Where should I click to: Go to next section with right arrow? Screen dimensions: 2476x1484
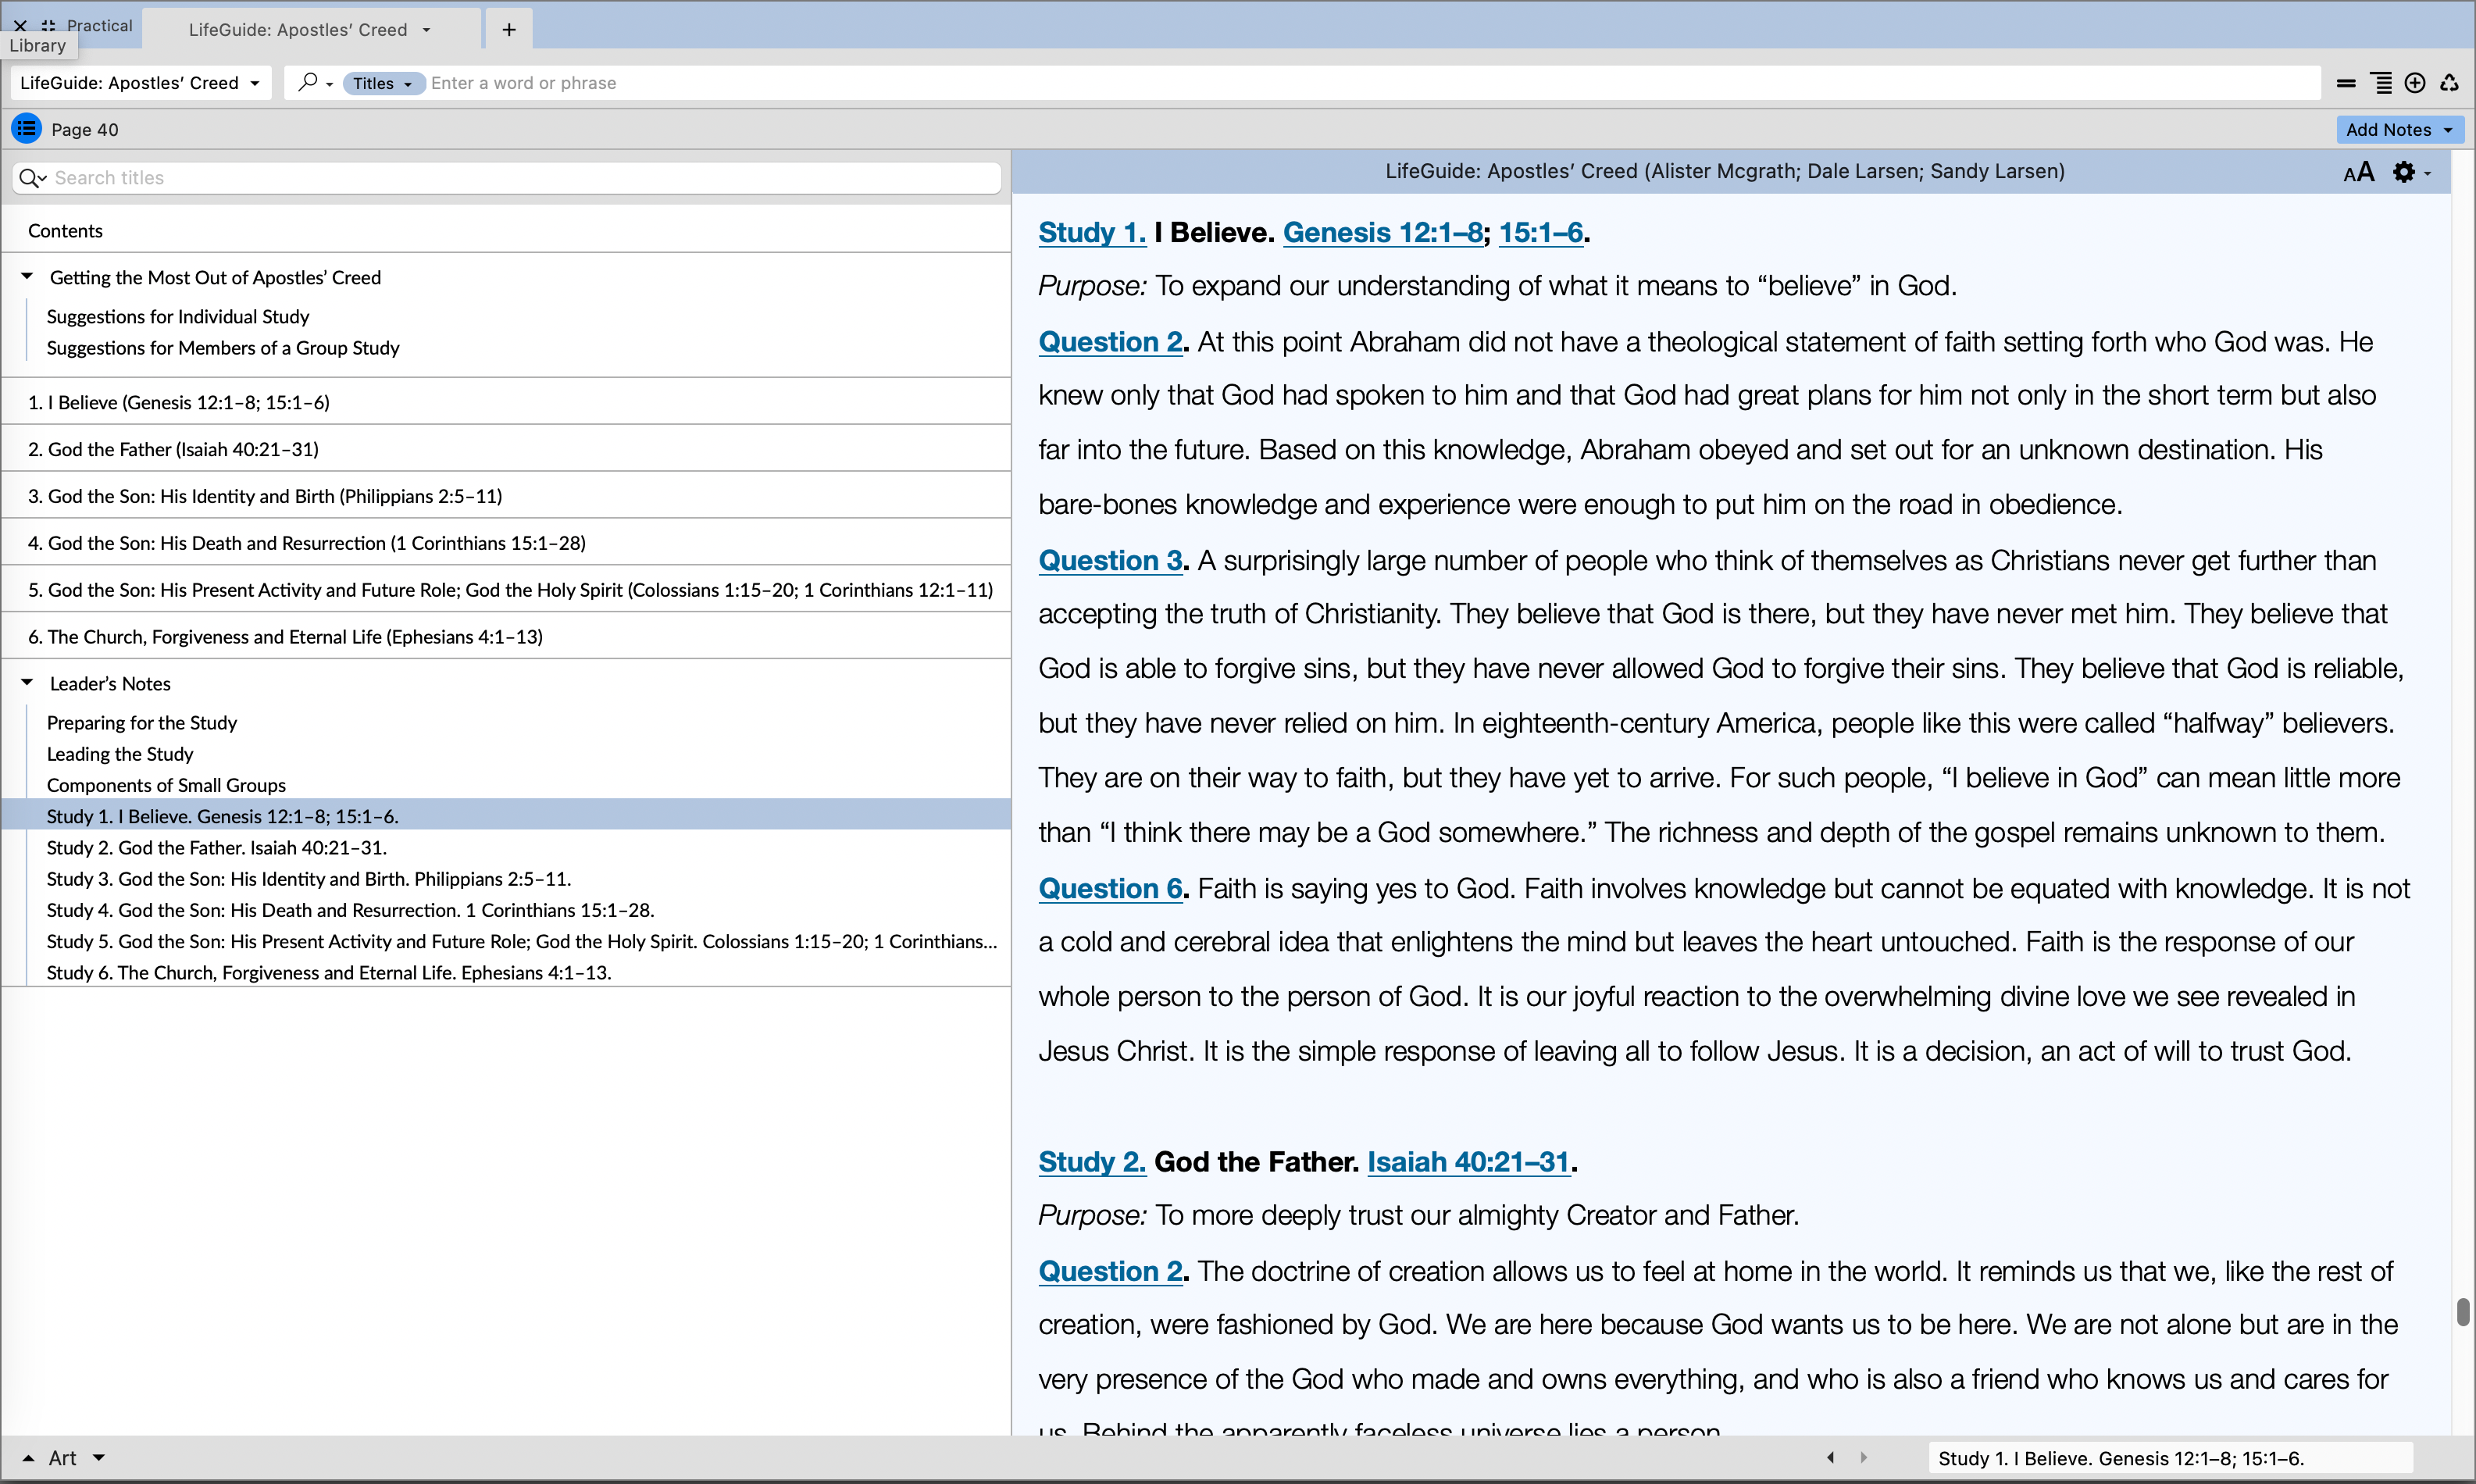pos(1863,1457)
